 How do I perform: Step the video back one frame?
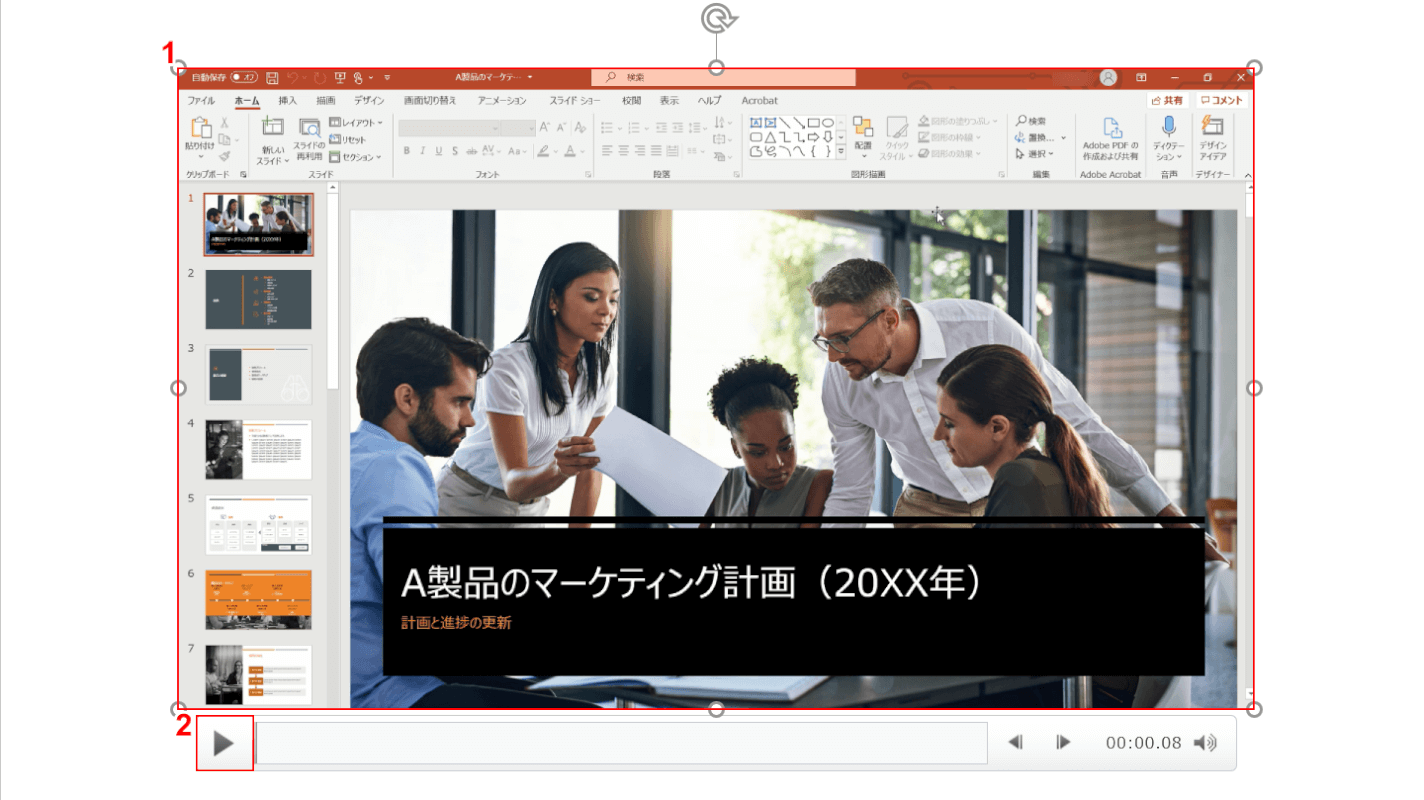tap(1015, 742)
